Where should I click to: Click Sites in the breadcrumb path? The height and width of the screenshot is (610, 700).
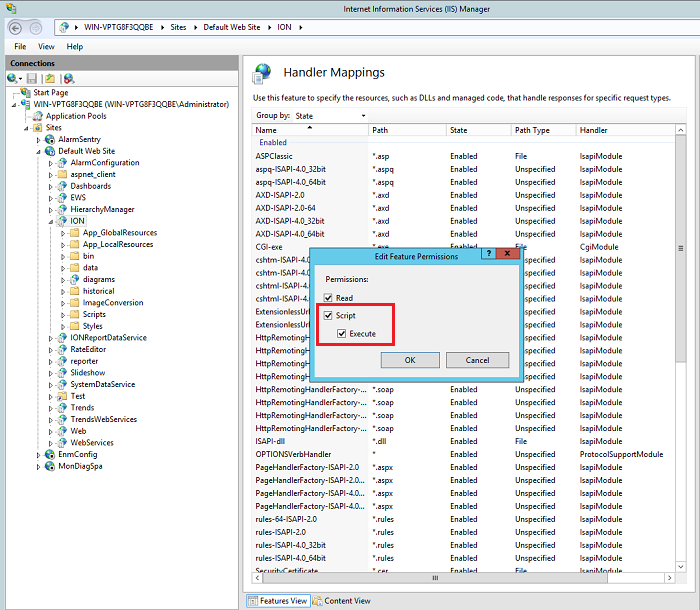[x=178, y=27]
